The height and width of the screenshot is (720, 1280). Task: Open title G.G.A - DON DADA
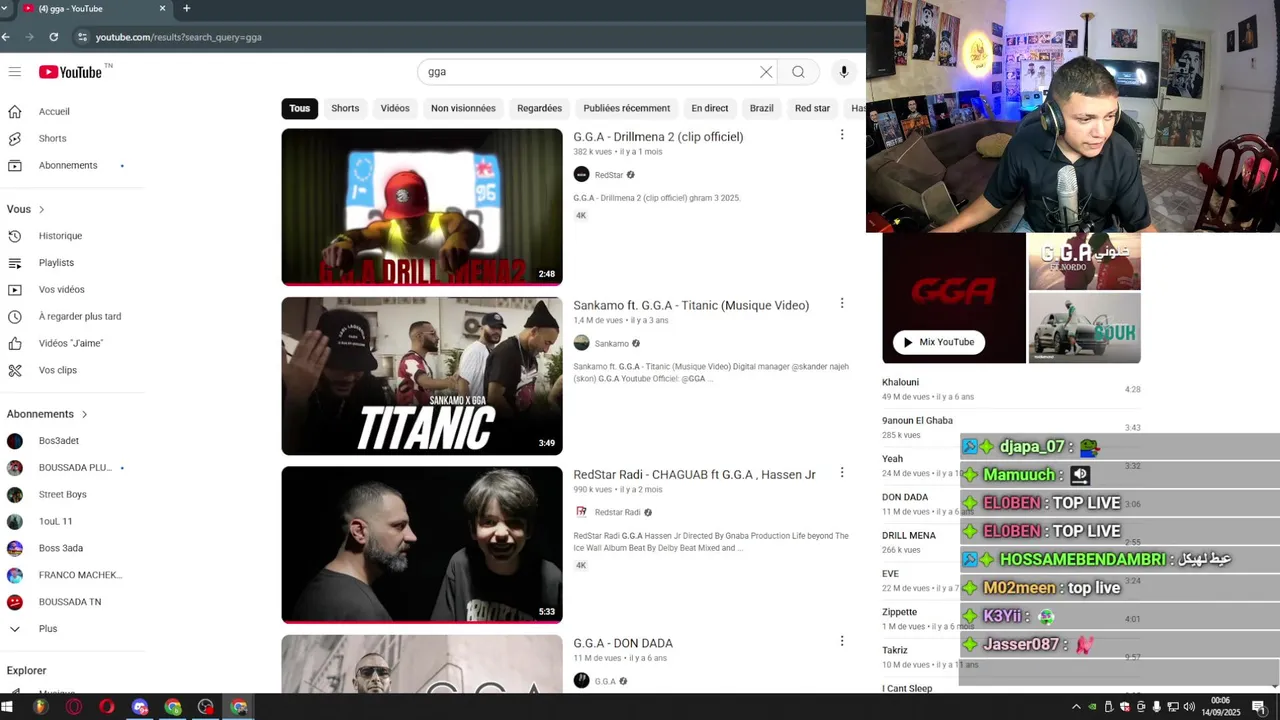[x=623, y=643]
